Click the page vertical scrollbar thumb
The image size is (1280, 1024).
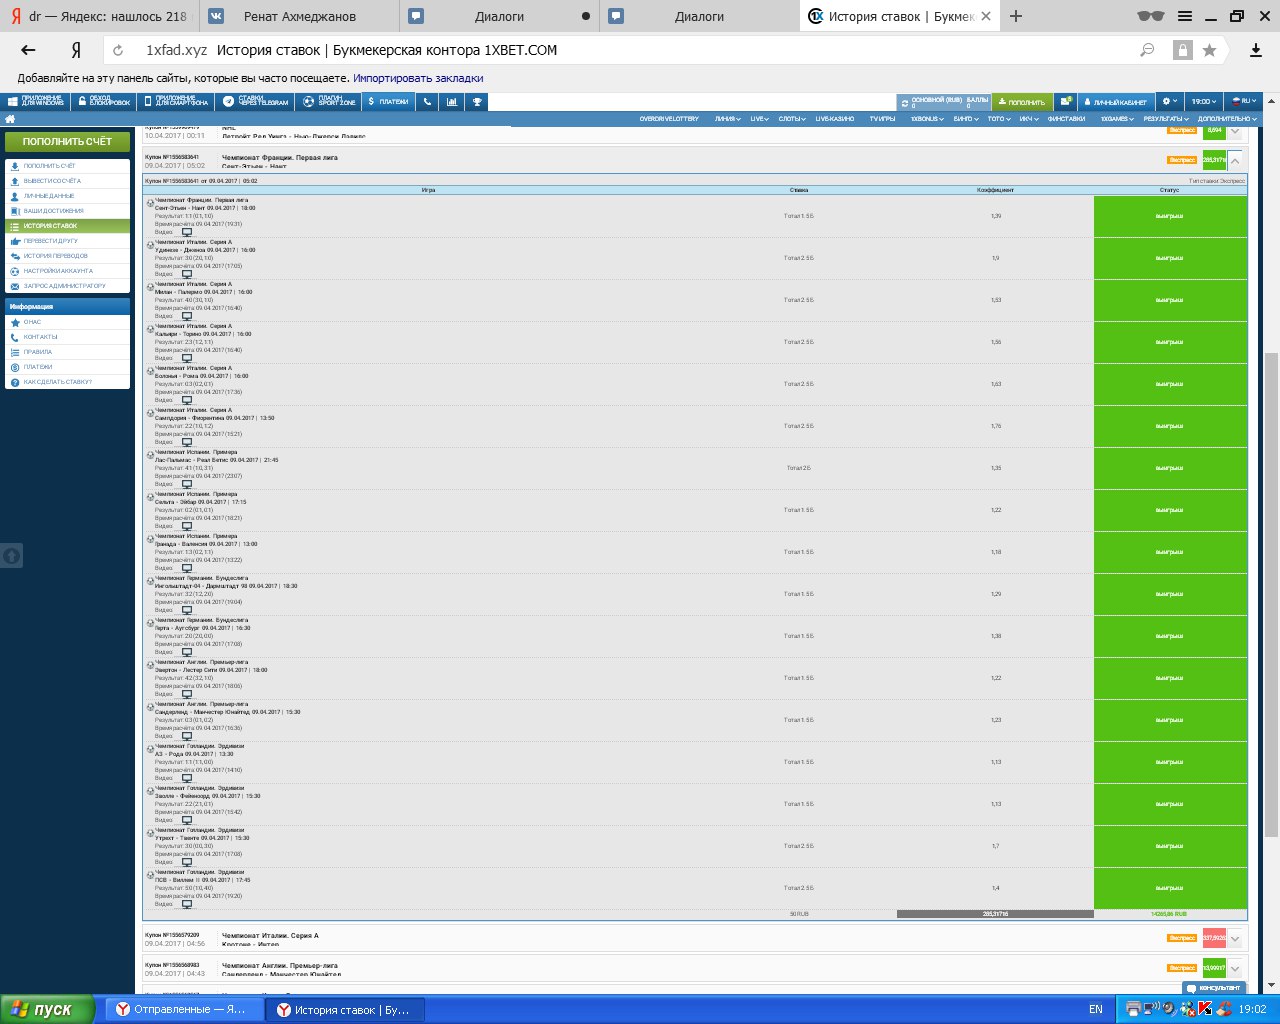coord(1272,595)
